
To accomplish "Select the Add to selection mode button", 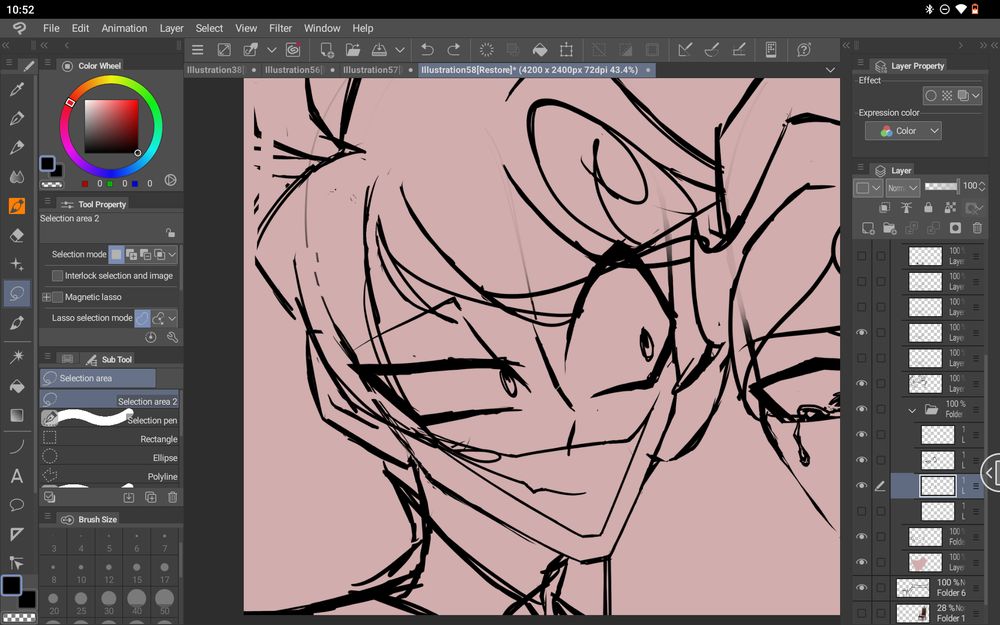I will tap(131, 254).
